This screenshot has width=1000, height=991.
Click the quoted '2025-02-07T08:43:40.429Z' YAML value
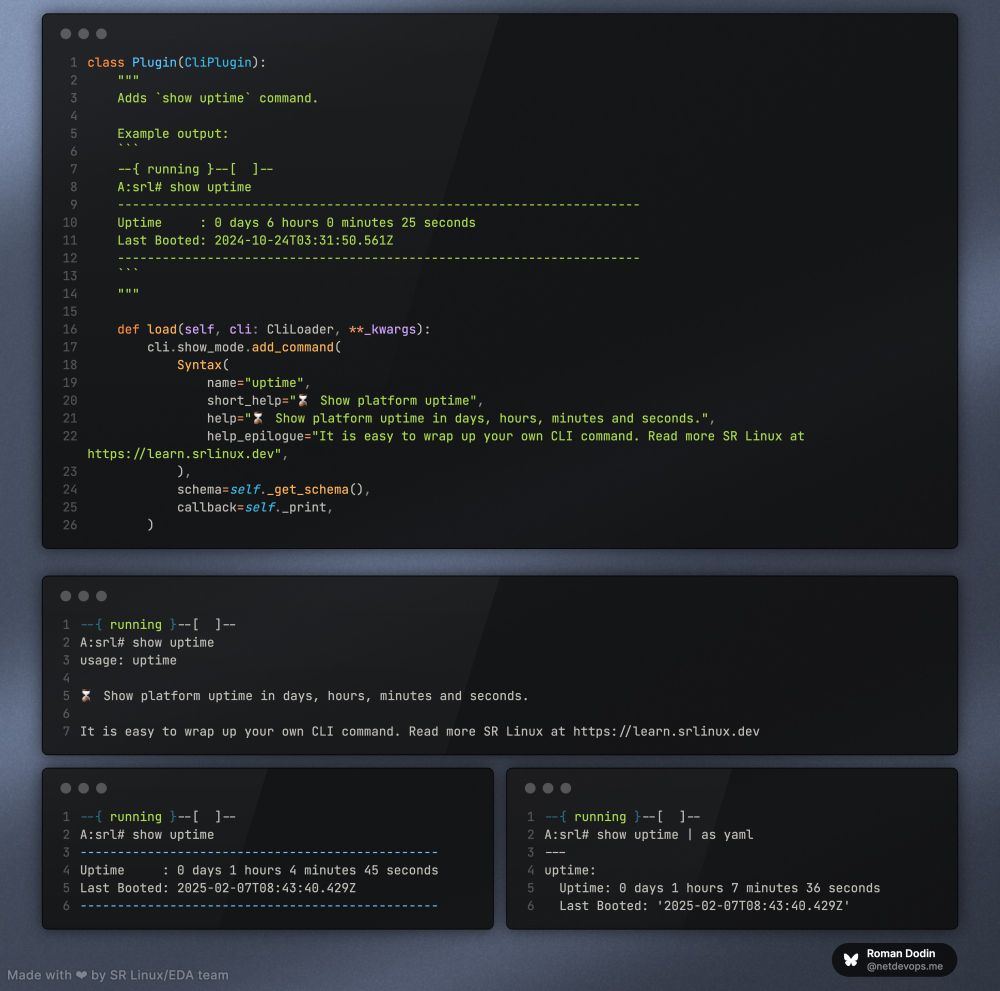pyautogui.click(x=753, y=906)
